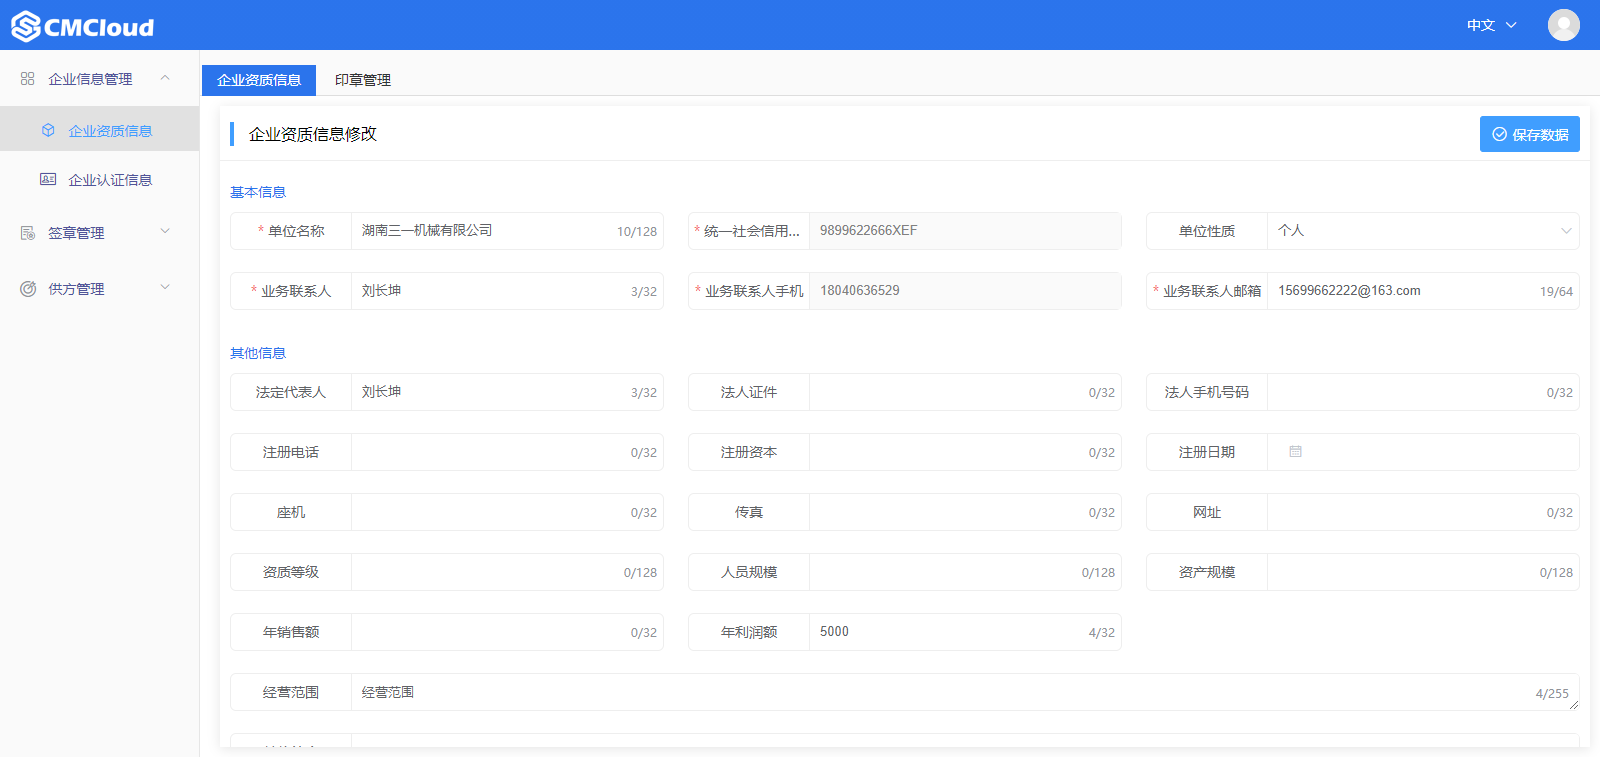The width and height of the screenshot is (1600, 757).
Task: Click the 经营范围 textarea resize handle
Action: click(1574, 705)
